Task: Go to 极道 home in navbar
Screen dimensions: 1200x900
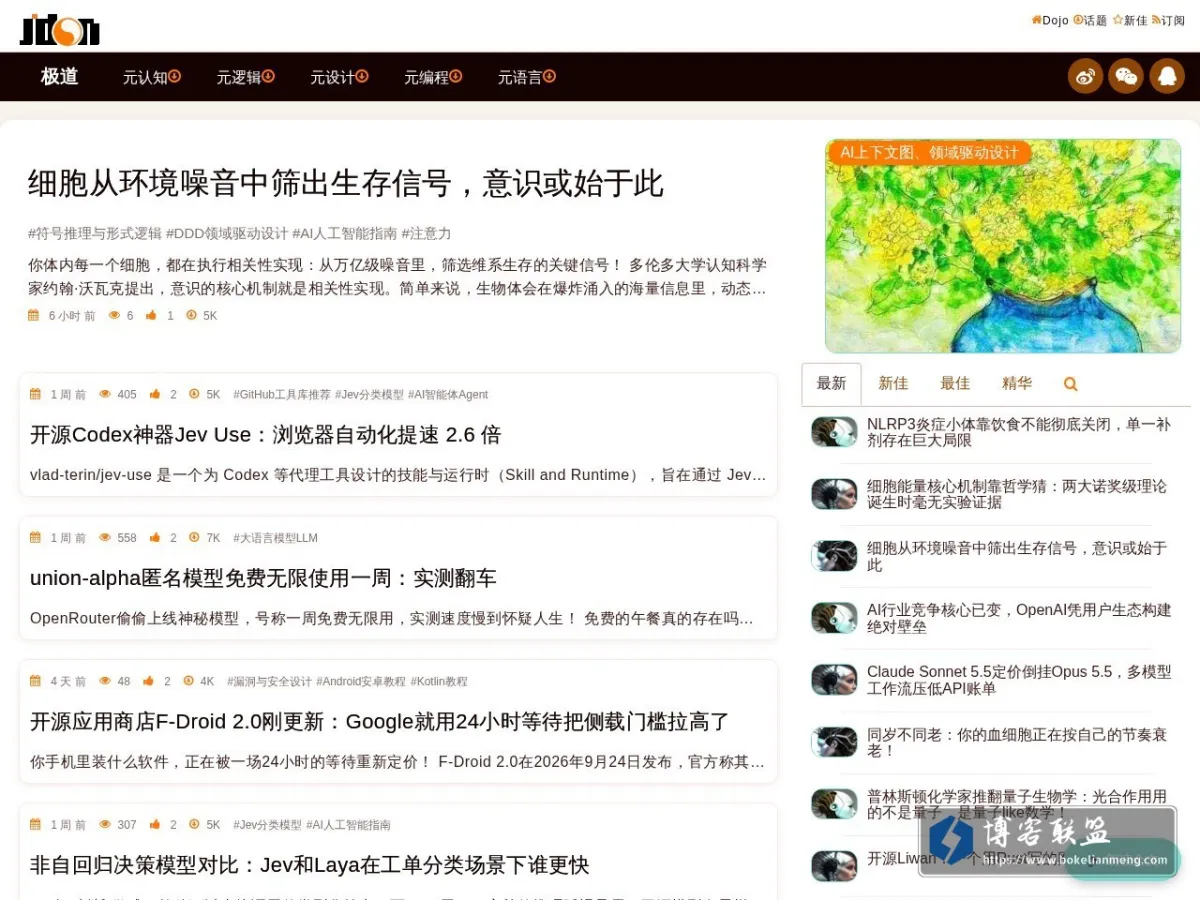Action: click(x=59, y=76)
